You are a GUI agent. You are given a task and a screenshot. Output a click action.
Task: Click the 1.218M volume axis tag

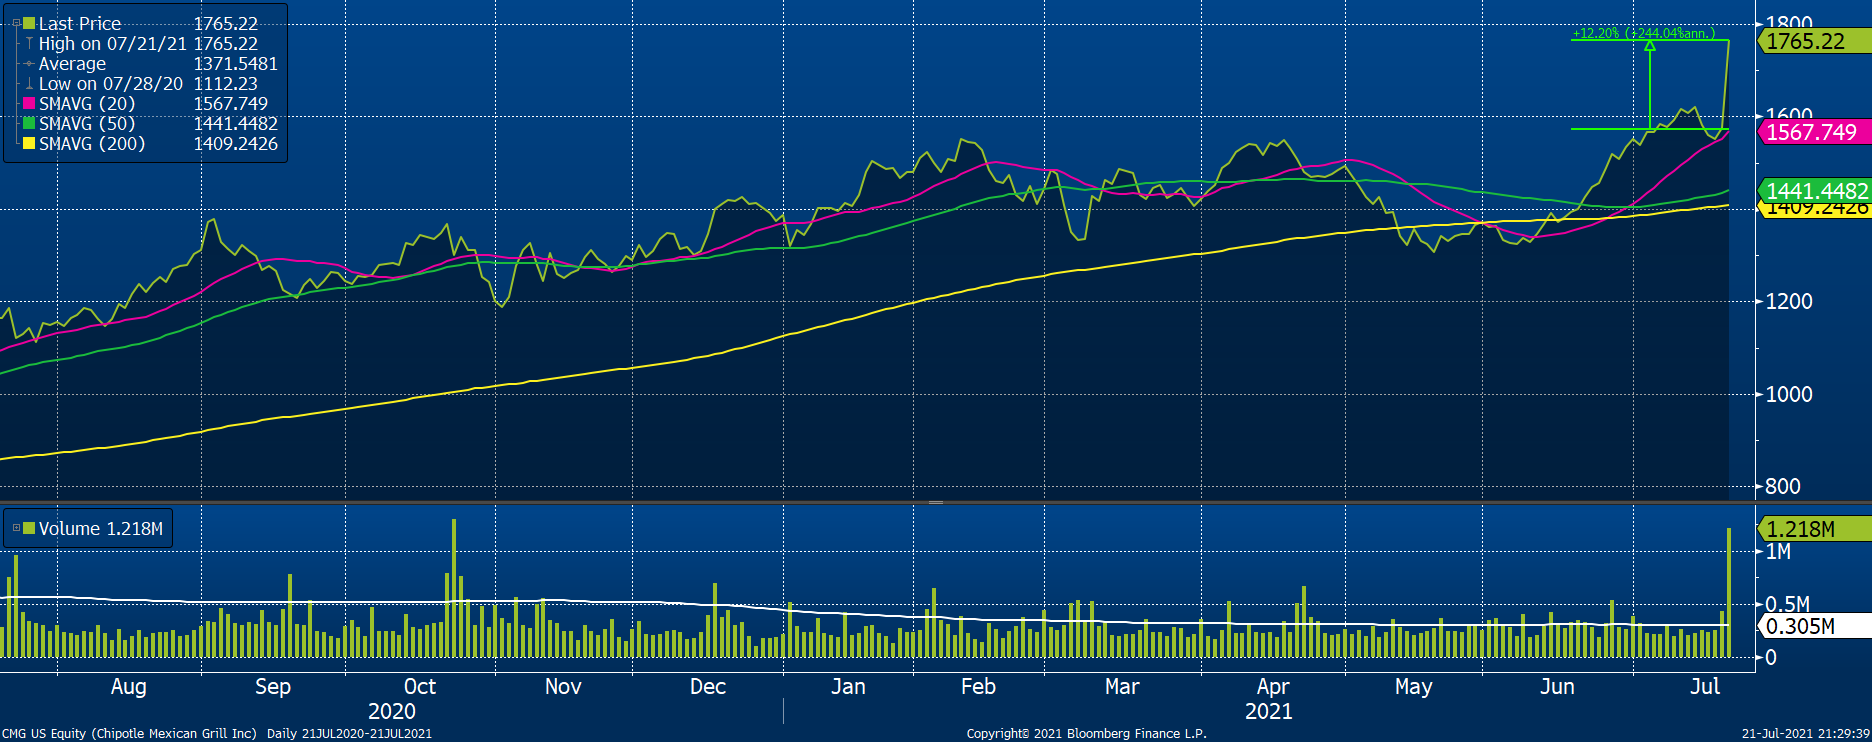1814,529
